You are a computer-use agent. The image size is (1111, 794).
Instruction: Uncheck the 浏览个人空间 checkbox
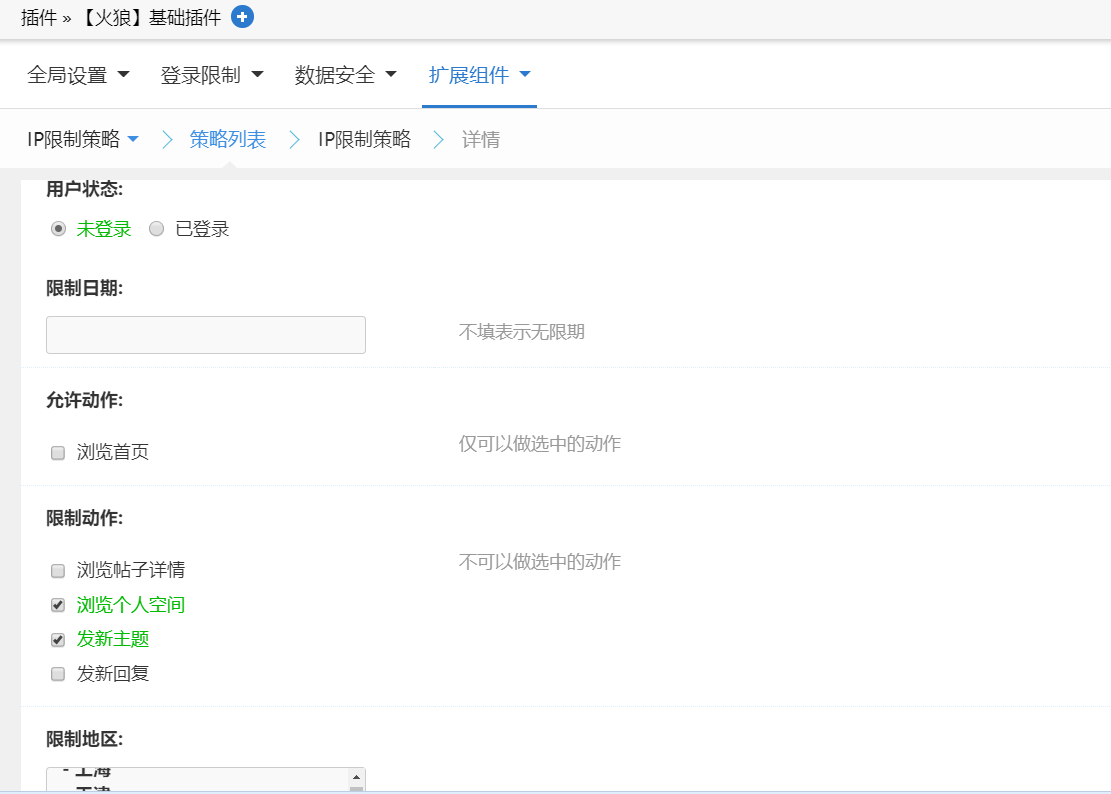[58, 606]
